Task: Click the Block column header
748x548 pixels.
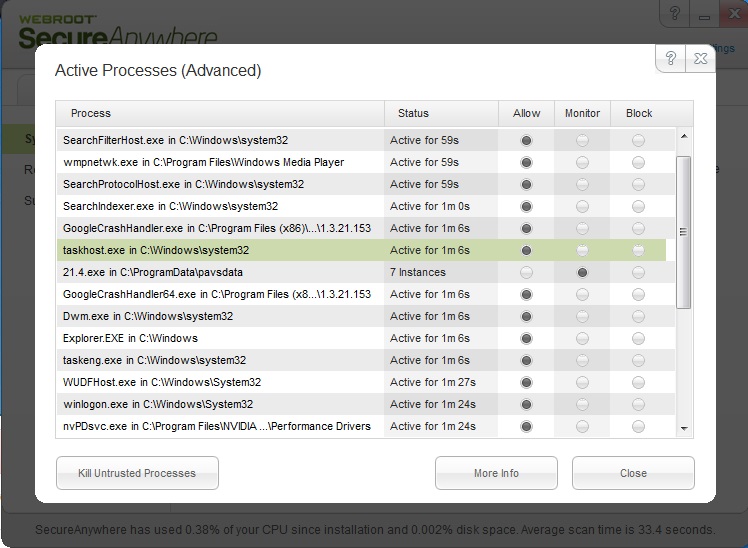Action: point(639,114)
